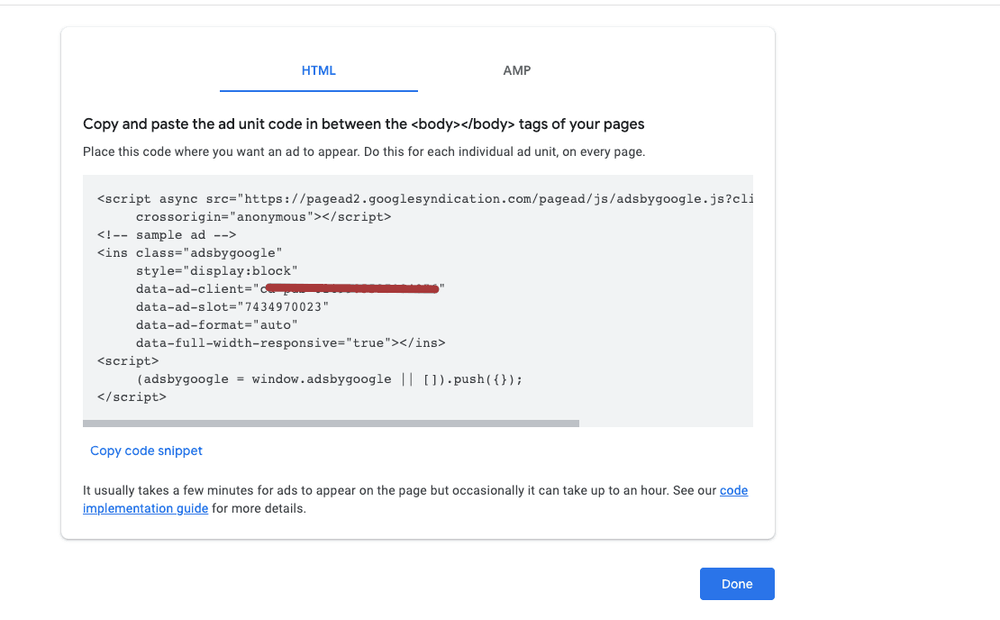Click the data-full-width-responsive true line
Viewport: 1000px width, 620px height.
(x=290, y=342)
